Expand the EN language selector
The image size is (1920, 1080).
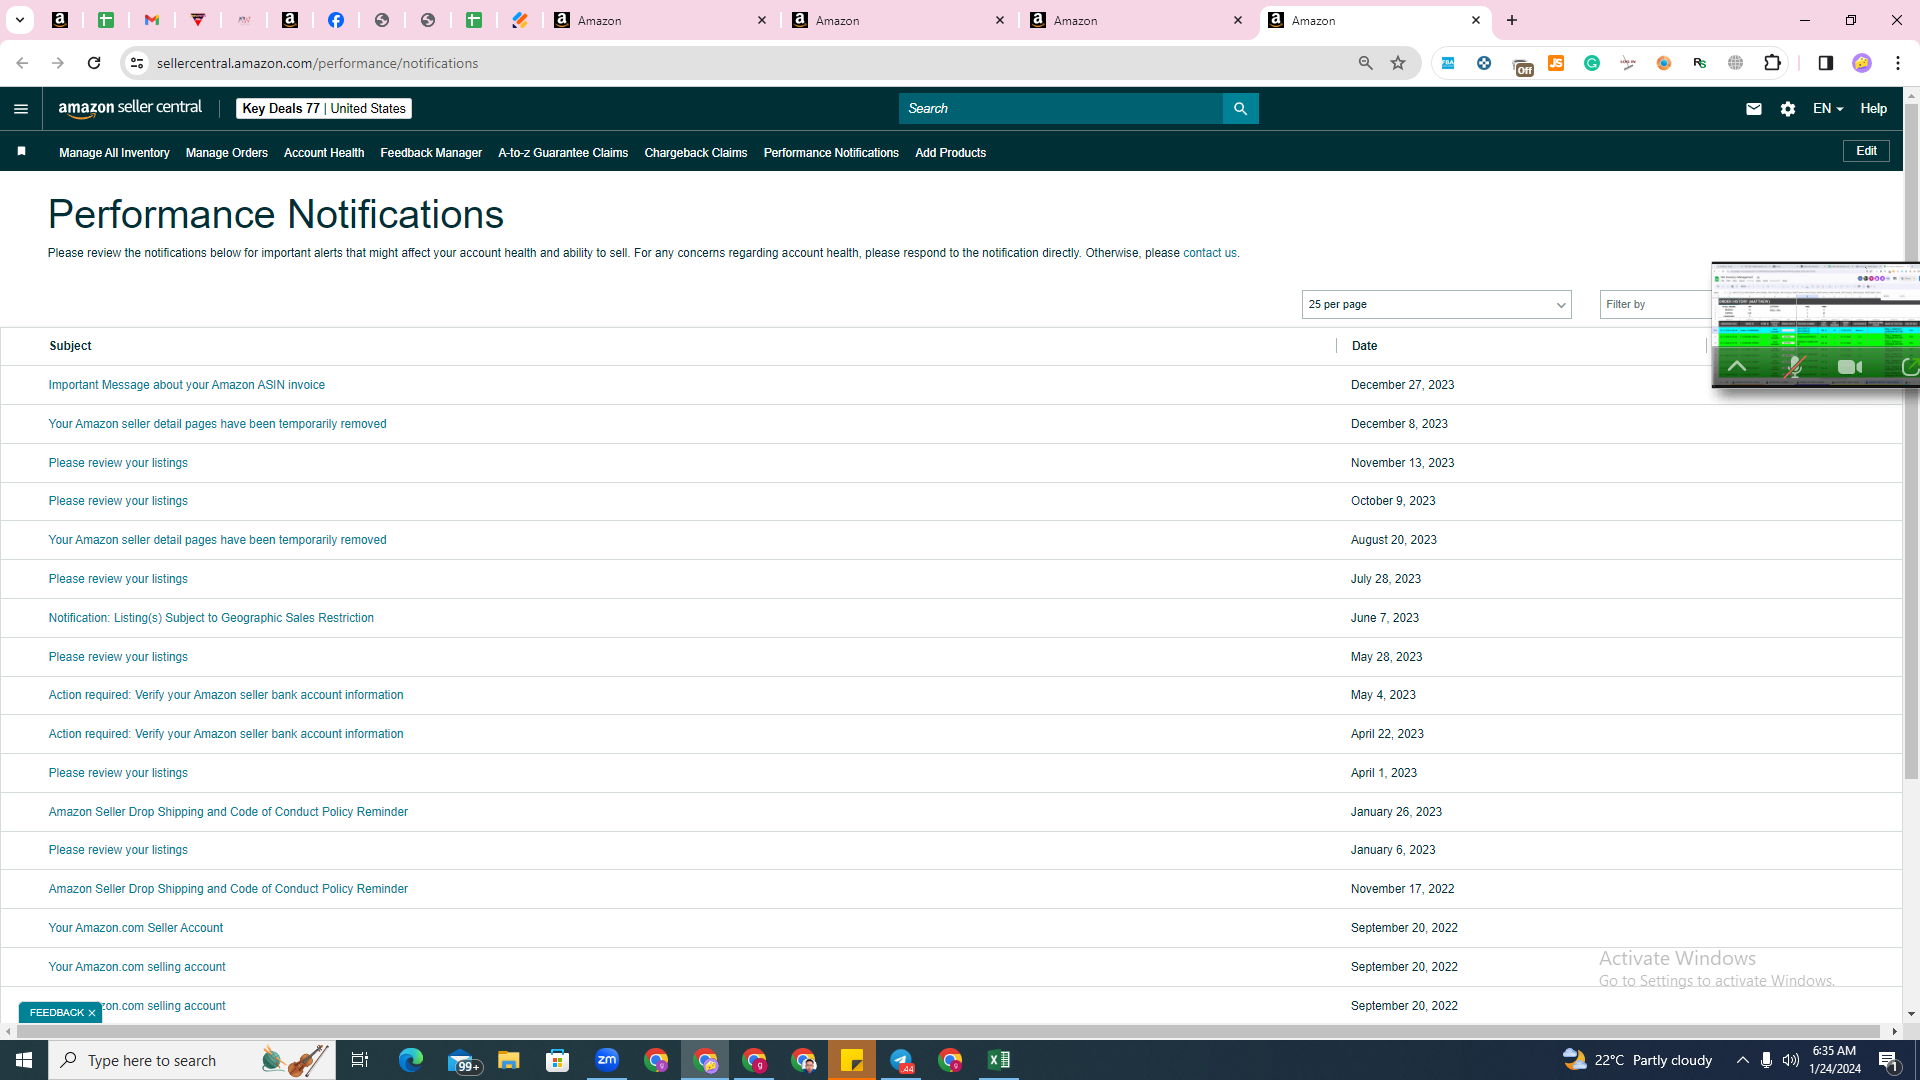click(x=1827, y=109)
